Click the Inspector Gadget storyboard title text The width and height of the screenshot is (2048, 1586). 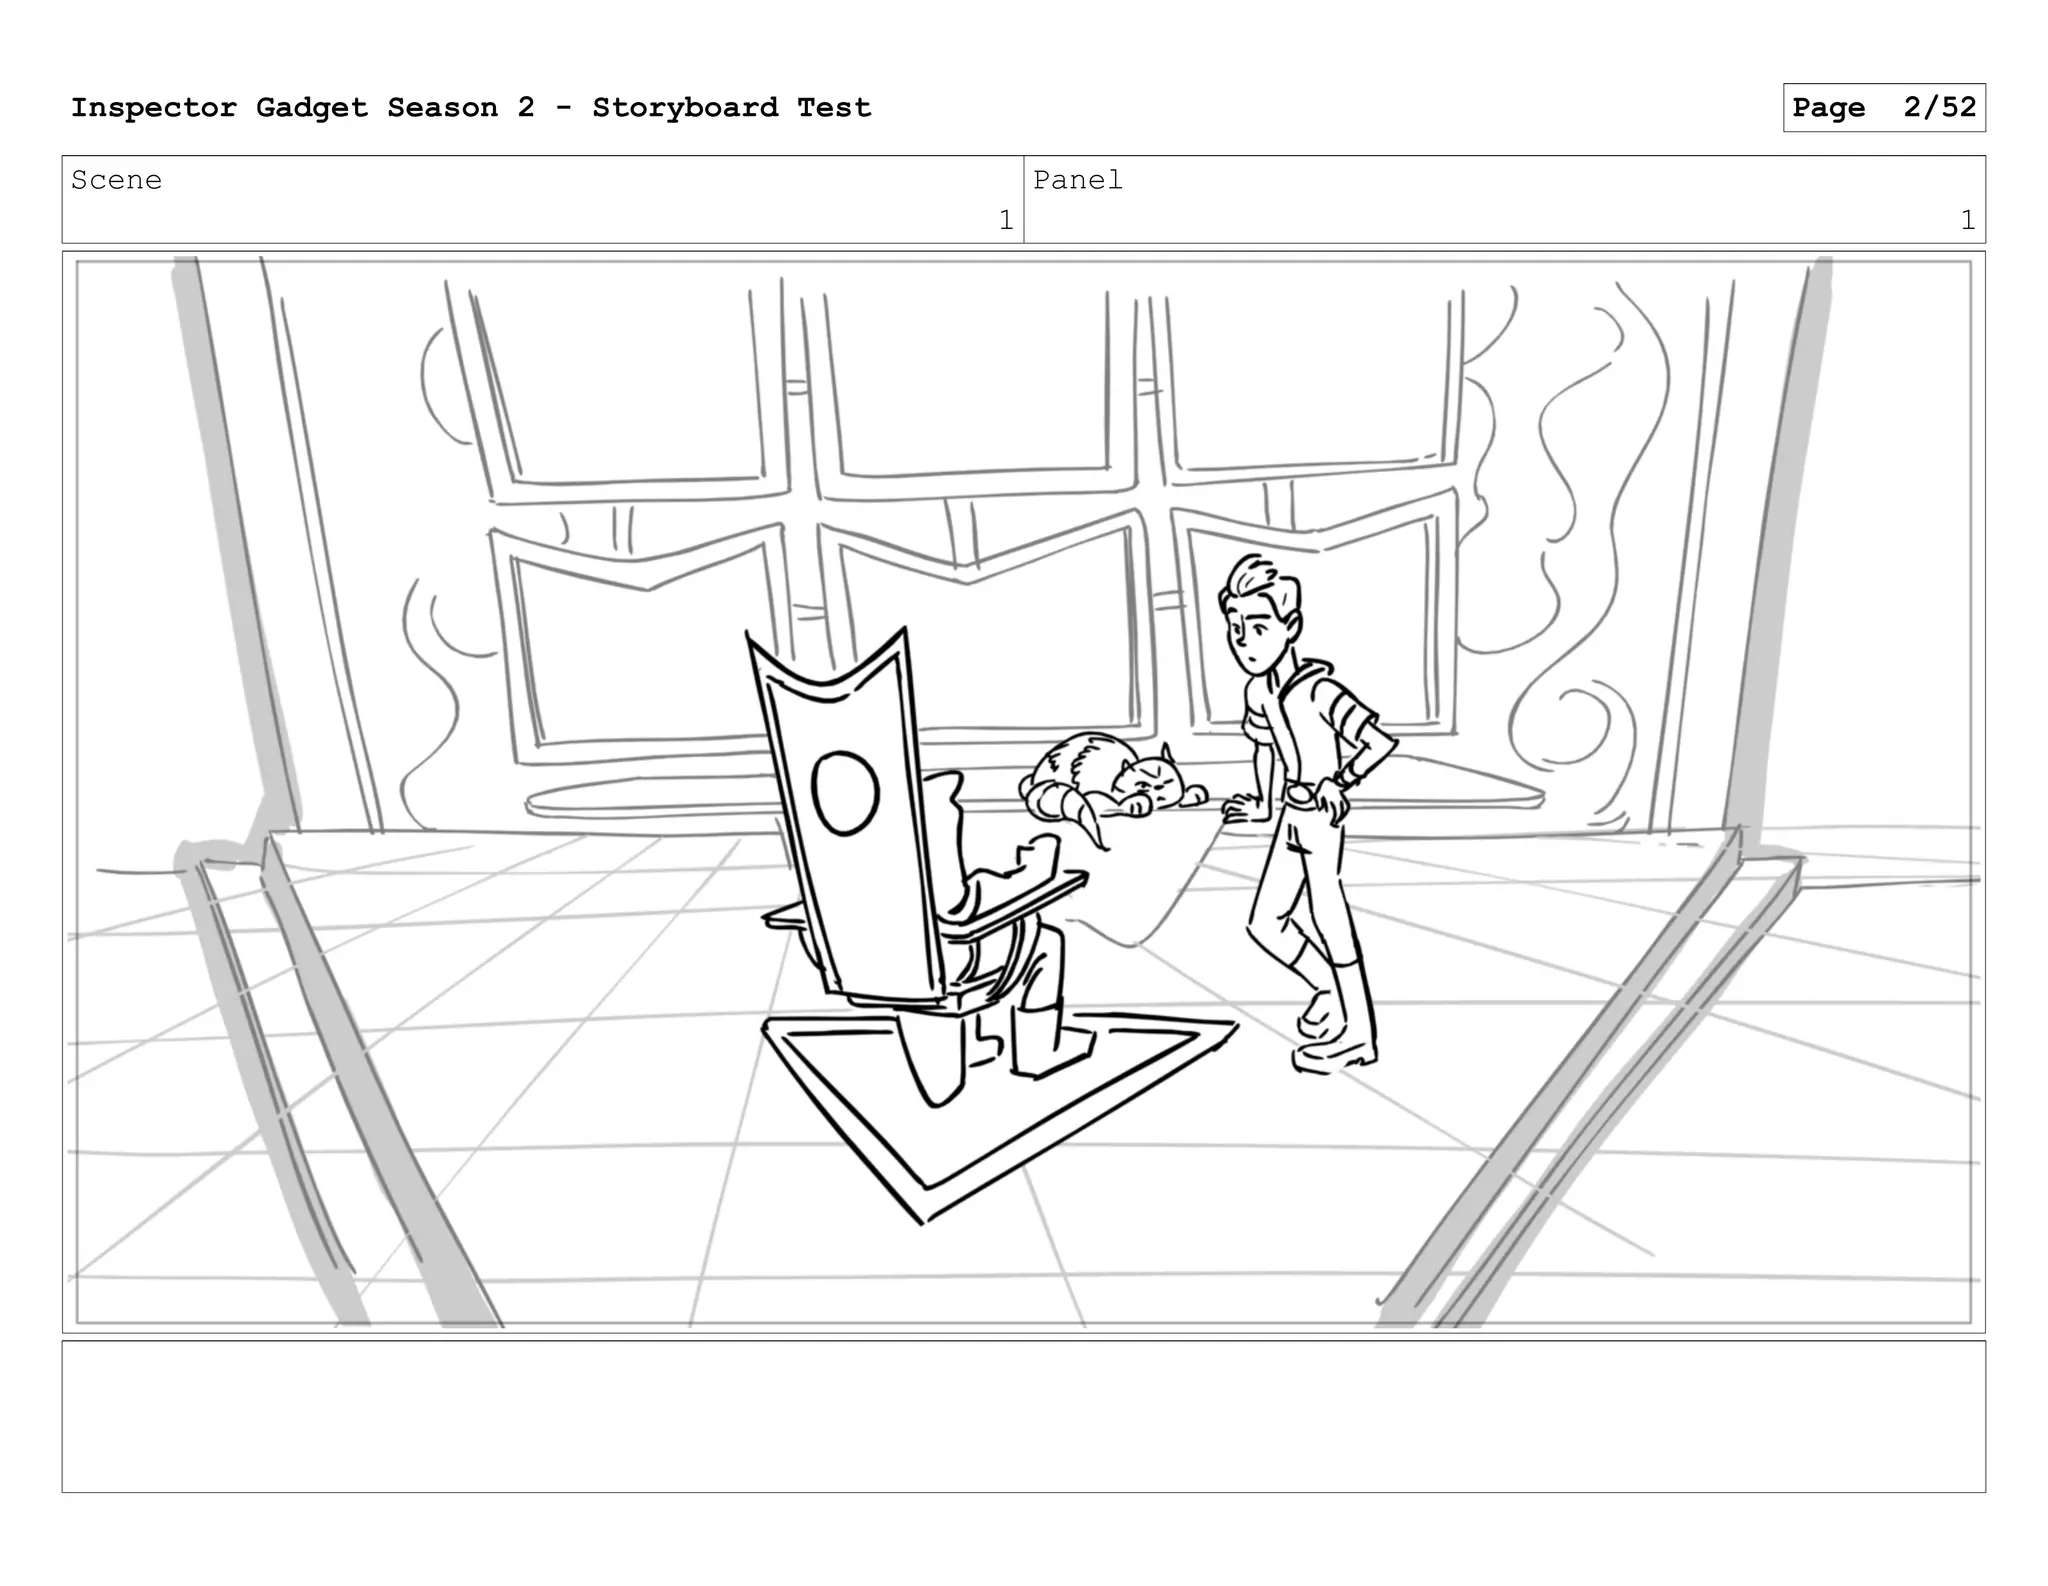471,108
